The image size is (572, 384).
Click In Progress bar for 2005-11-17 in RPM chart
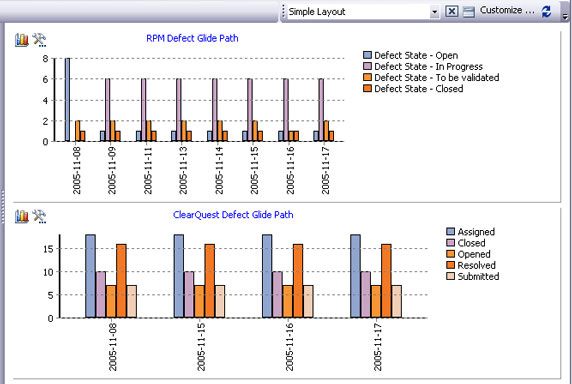(x=321, y=110)
